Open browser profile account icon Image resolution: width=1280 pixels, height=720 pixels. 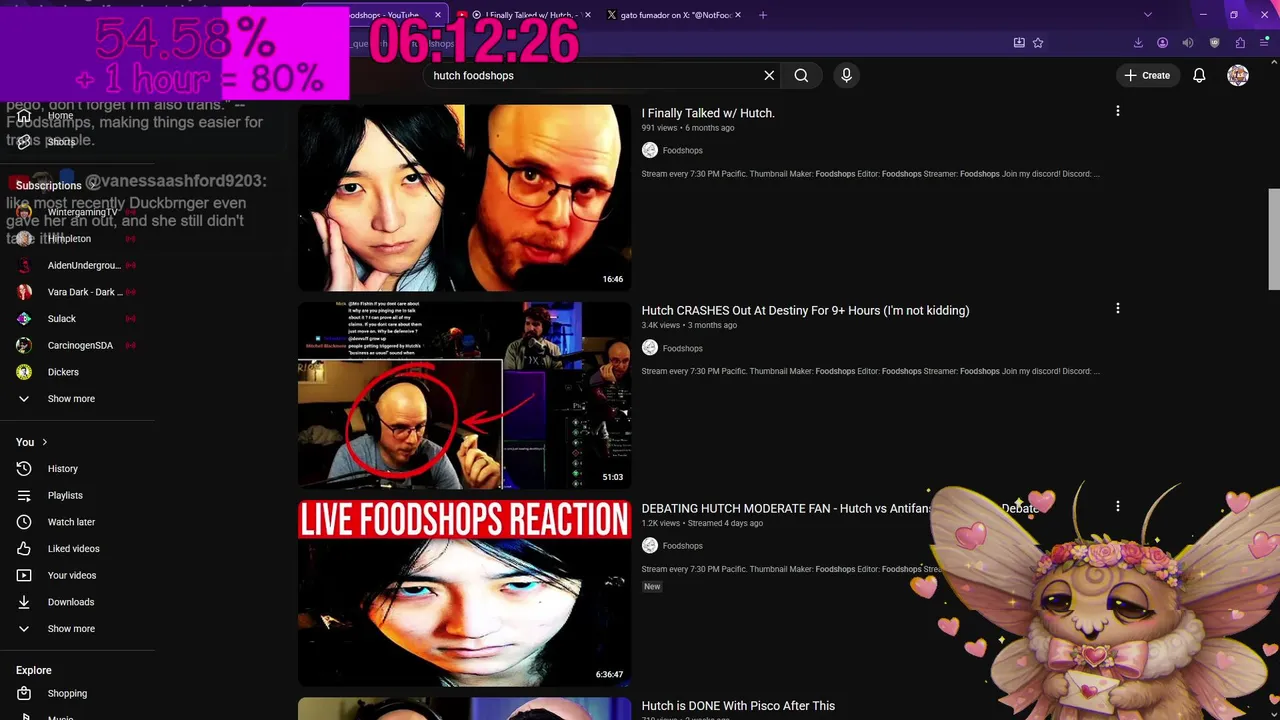[x=1163, y=43]
